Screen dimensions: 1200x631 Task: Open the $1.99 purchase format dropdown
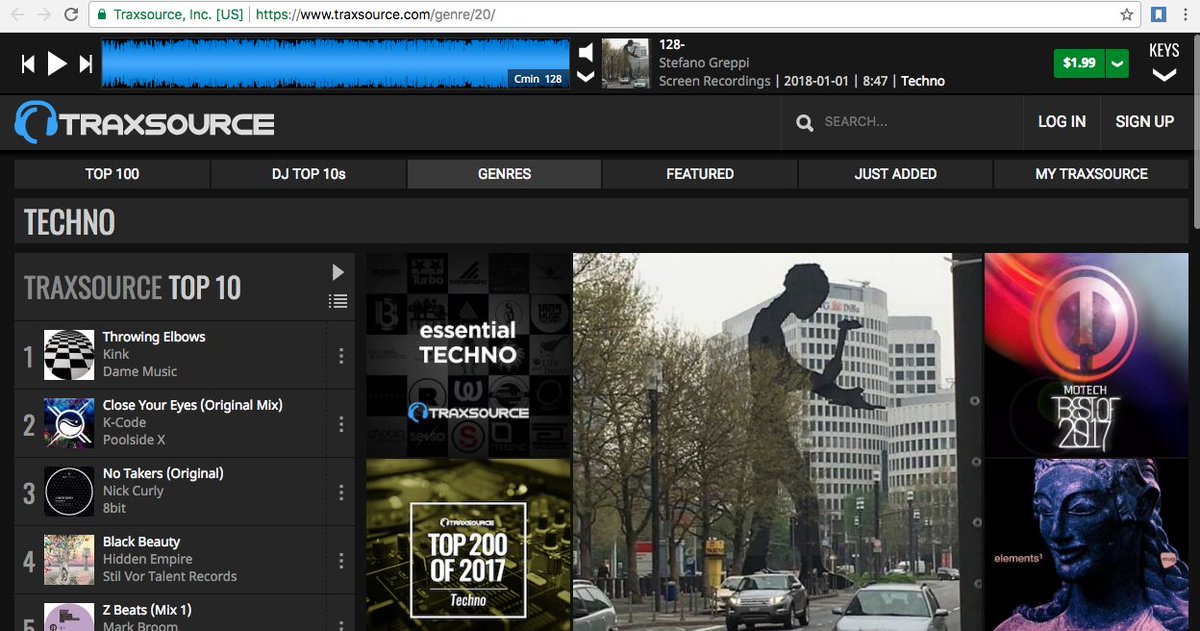click(1117, 62)
